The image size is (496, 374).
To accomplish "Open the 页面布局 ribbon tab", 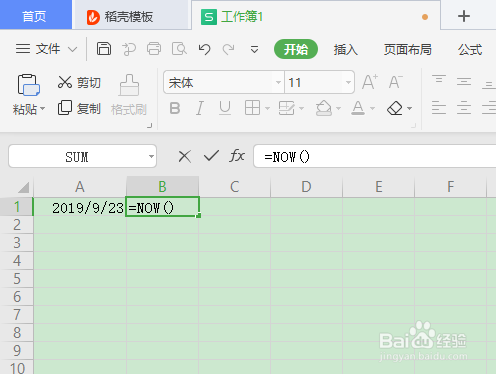I will coord(407,49).
